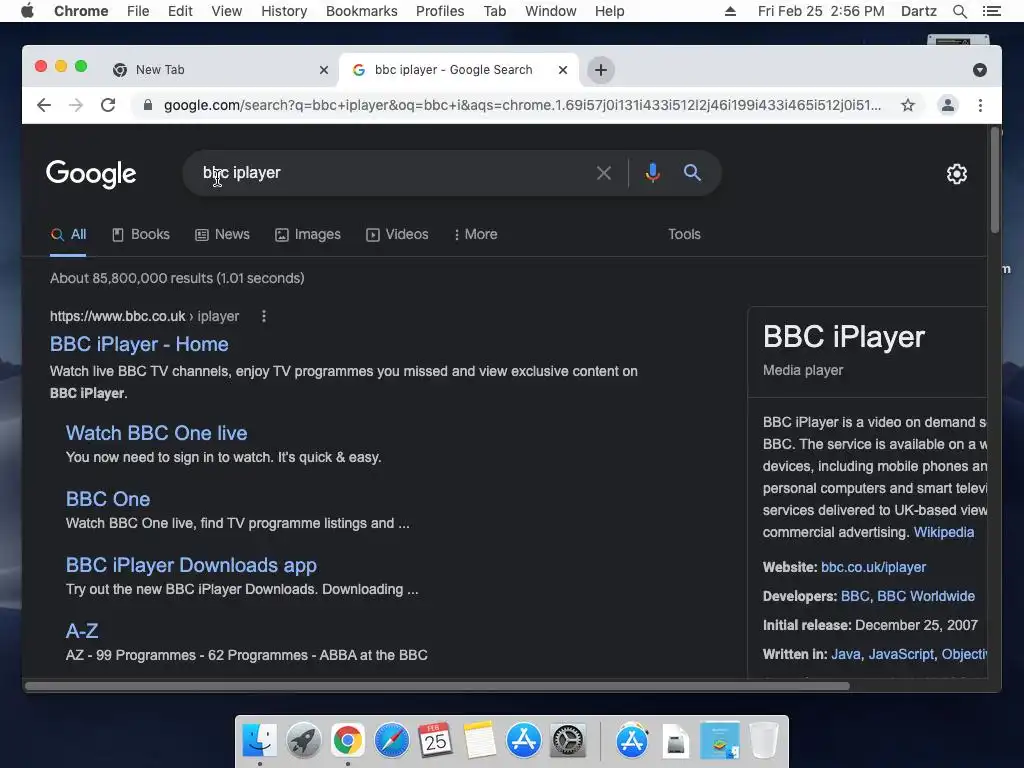
Task: Open the History menu
Action: click(x=284, y=11)
